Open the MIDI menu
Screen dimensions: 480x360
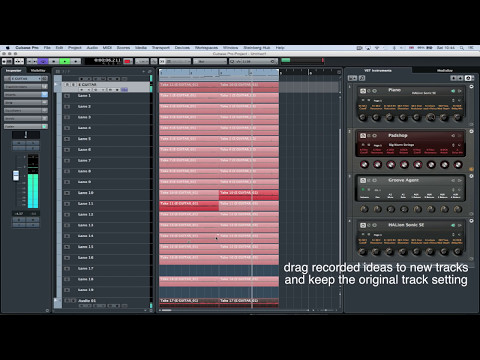(x=107, y=48)
